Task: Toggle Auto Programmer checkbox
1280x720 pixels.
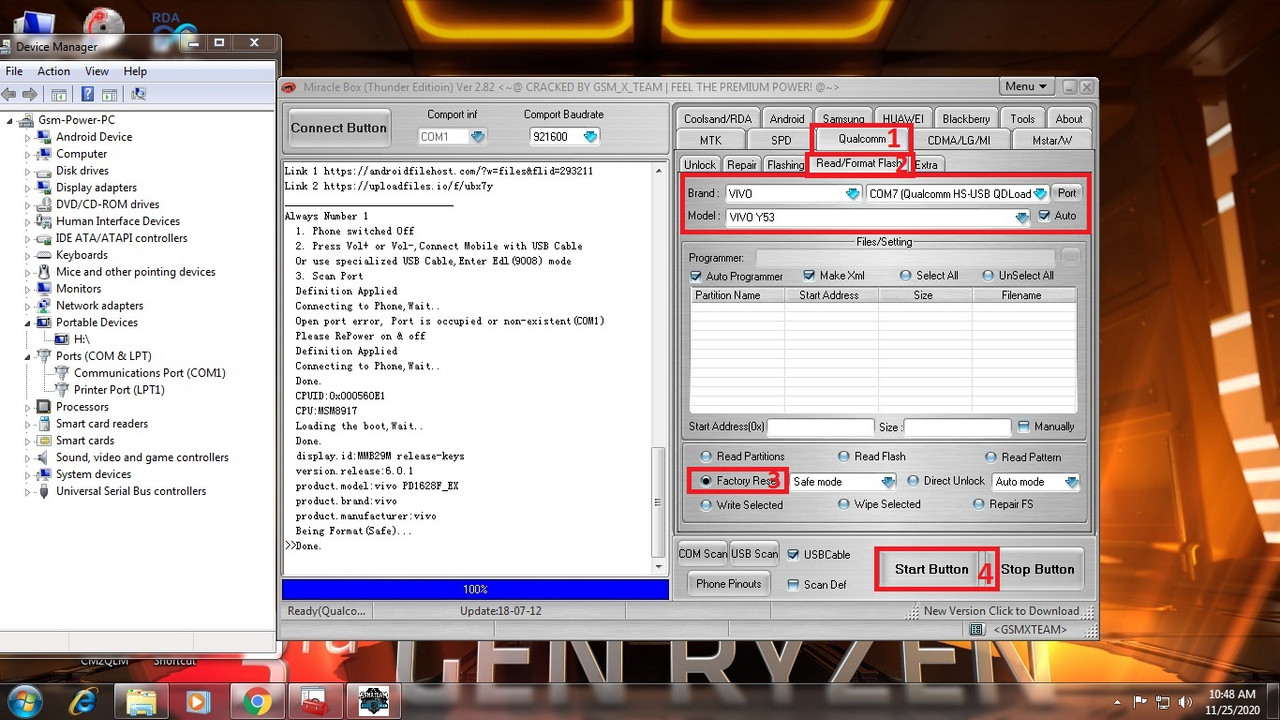Action: coord(696,276)
